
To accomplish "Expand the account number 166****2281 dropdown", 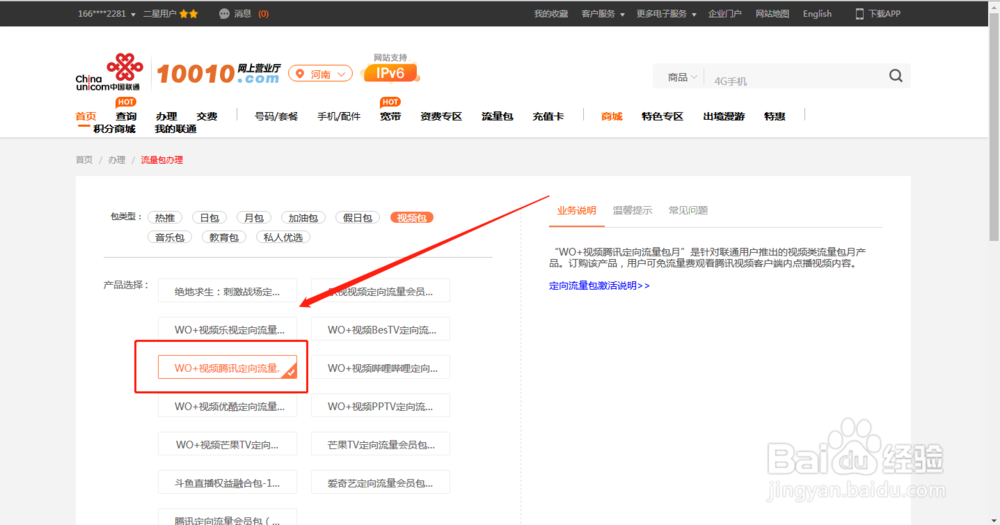I will pos(107,13).
